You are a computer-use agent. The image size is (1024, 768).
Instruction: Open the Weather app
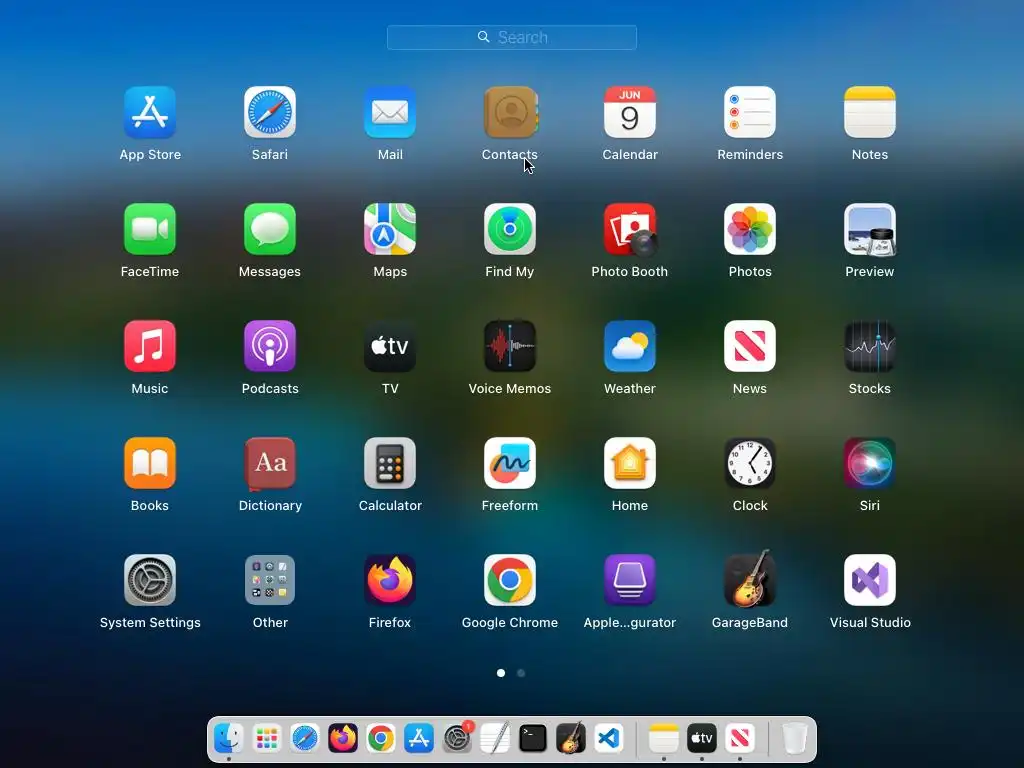(x=630, y=346)
